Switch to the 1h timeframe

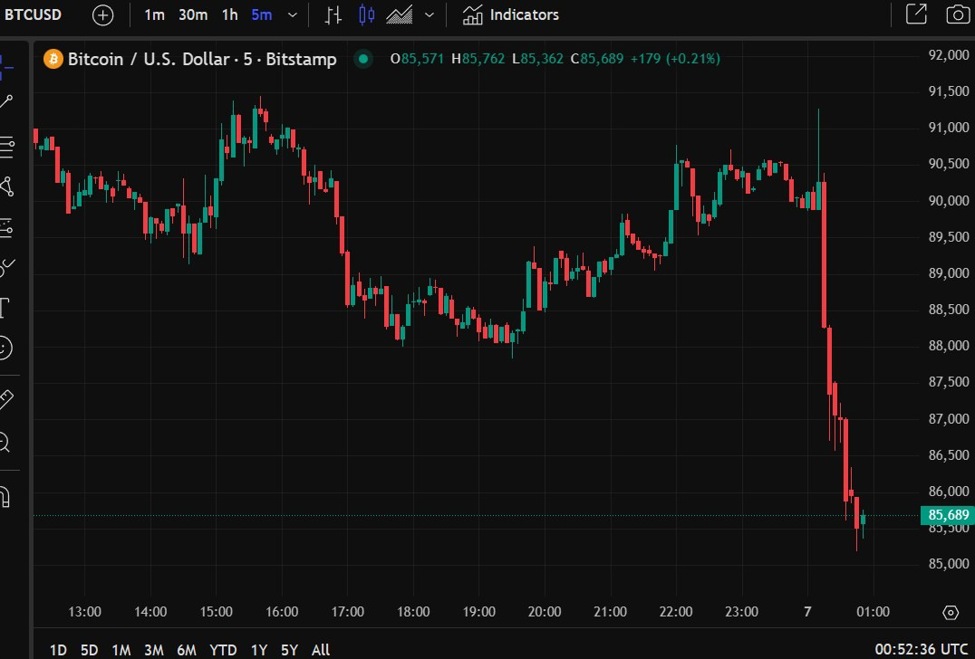[x=230, y=15]
